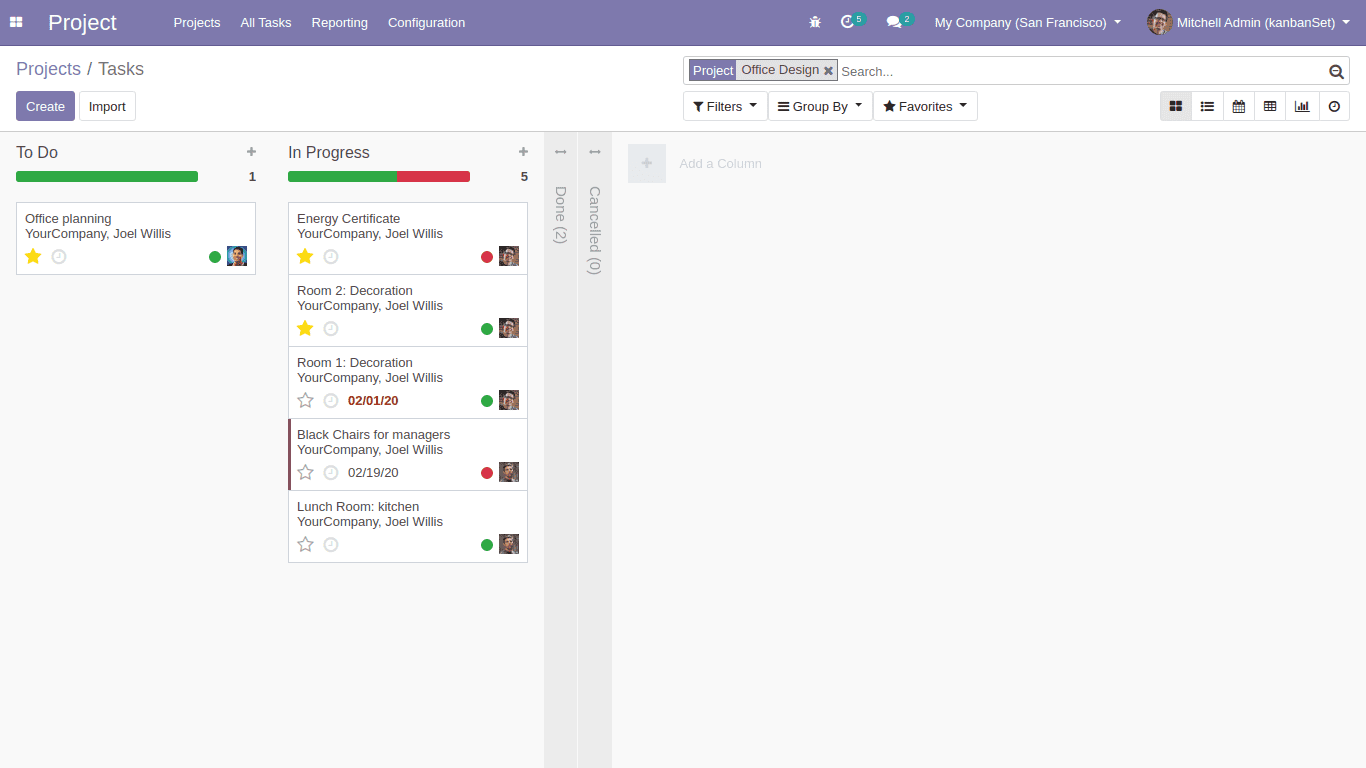Screen dimensions: 1366x768
Task: Open the activities clock notifications
Action: [848, 22]
